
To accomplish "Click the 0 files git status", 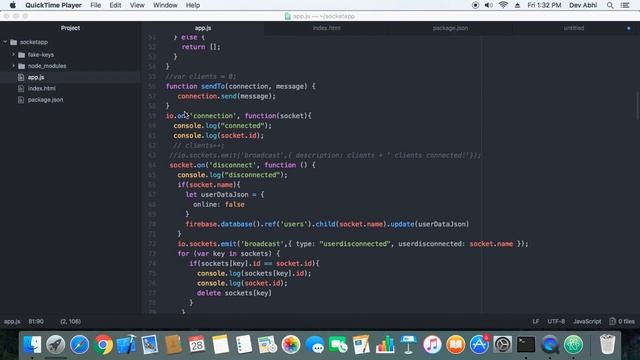I will click(x=622, y=322).
